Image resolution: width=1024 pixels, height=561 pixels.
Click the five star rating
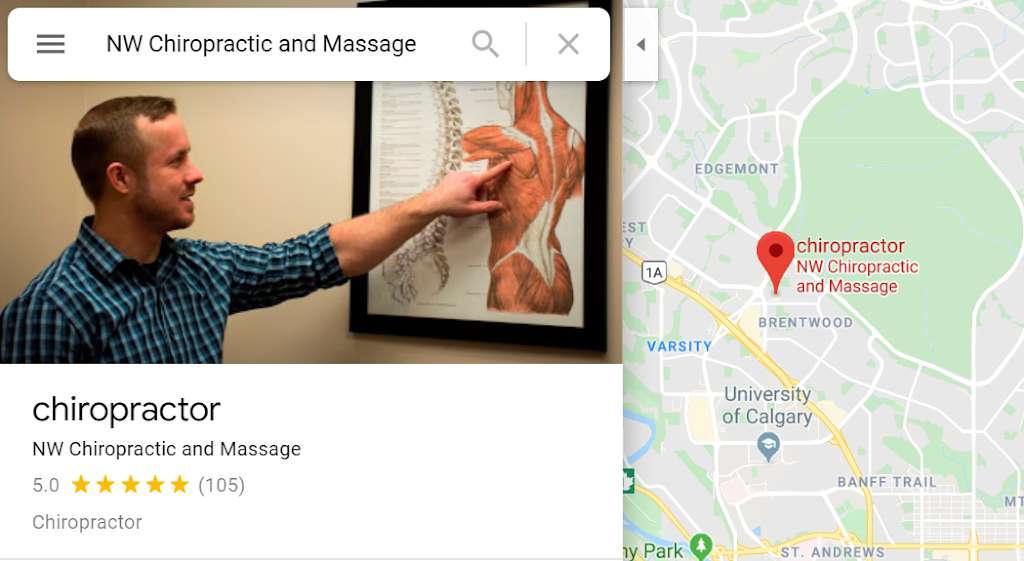[130, 485]
